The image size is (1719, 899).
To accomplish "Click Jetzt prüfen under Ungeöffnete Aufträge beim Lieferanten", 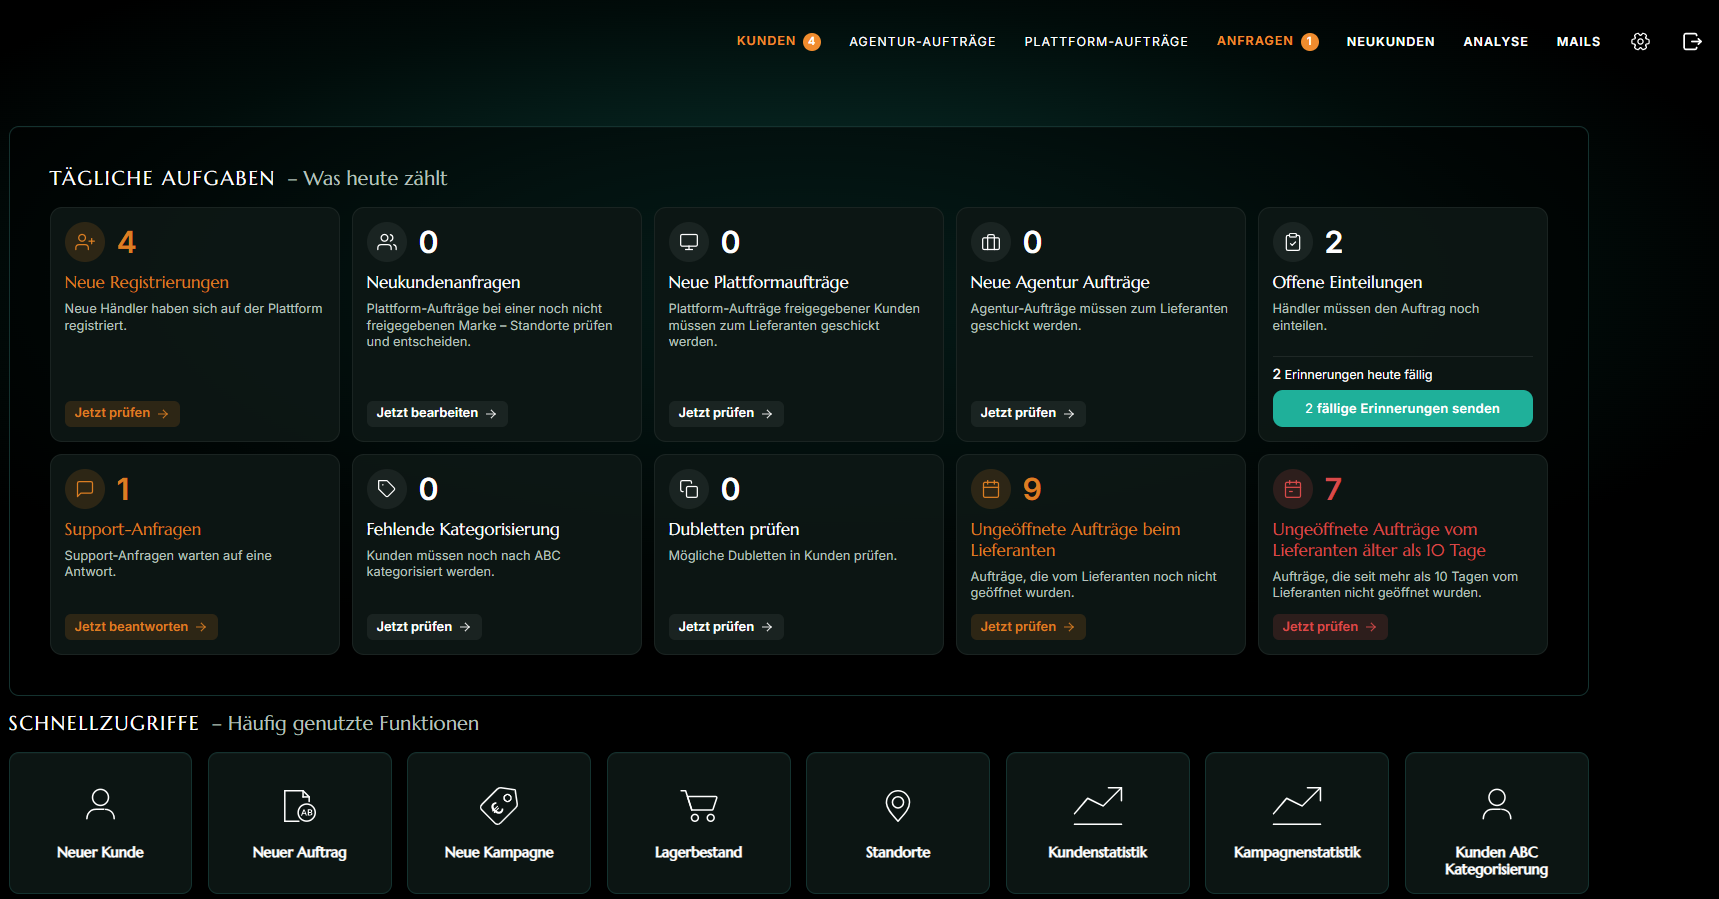I will (x=1028, y=627).
